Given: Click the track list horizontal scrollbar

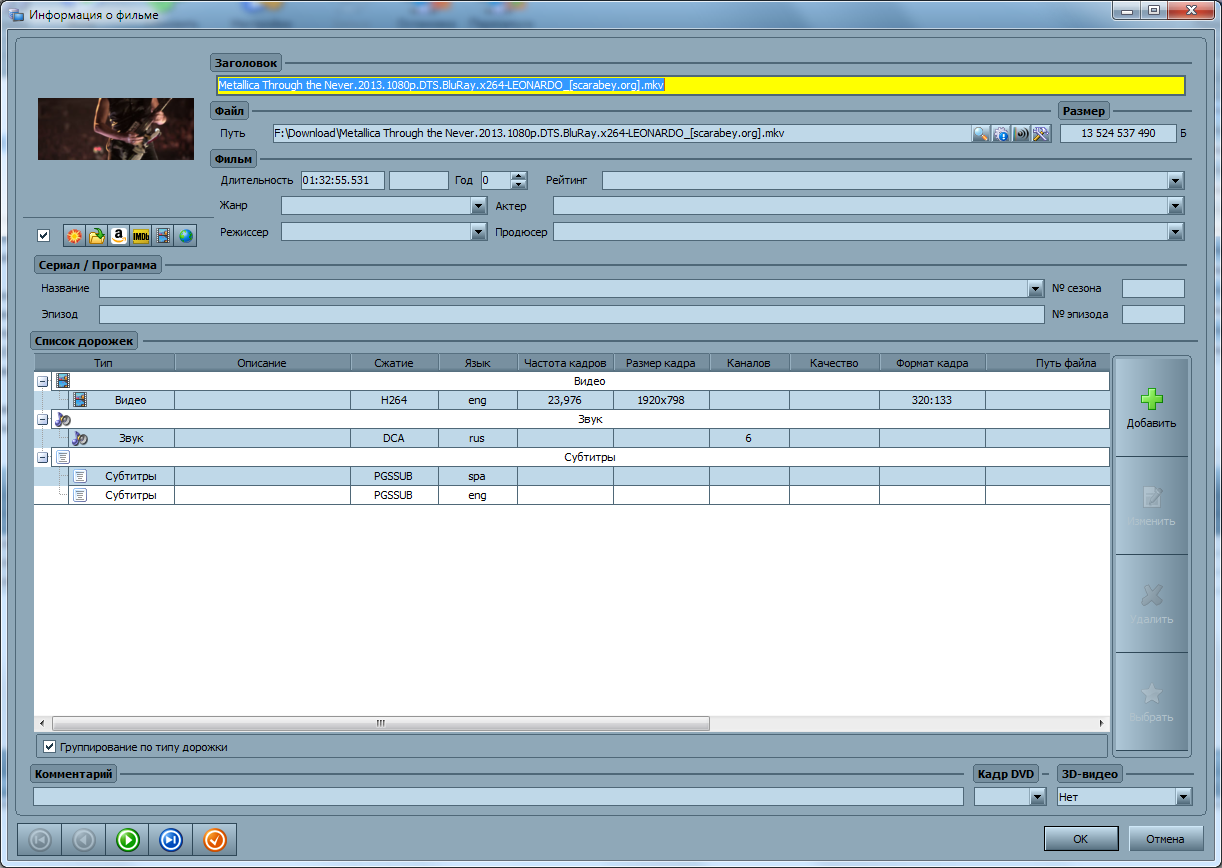Looking at the screenshot, I should 380,723.
